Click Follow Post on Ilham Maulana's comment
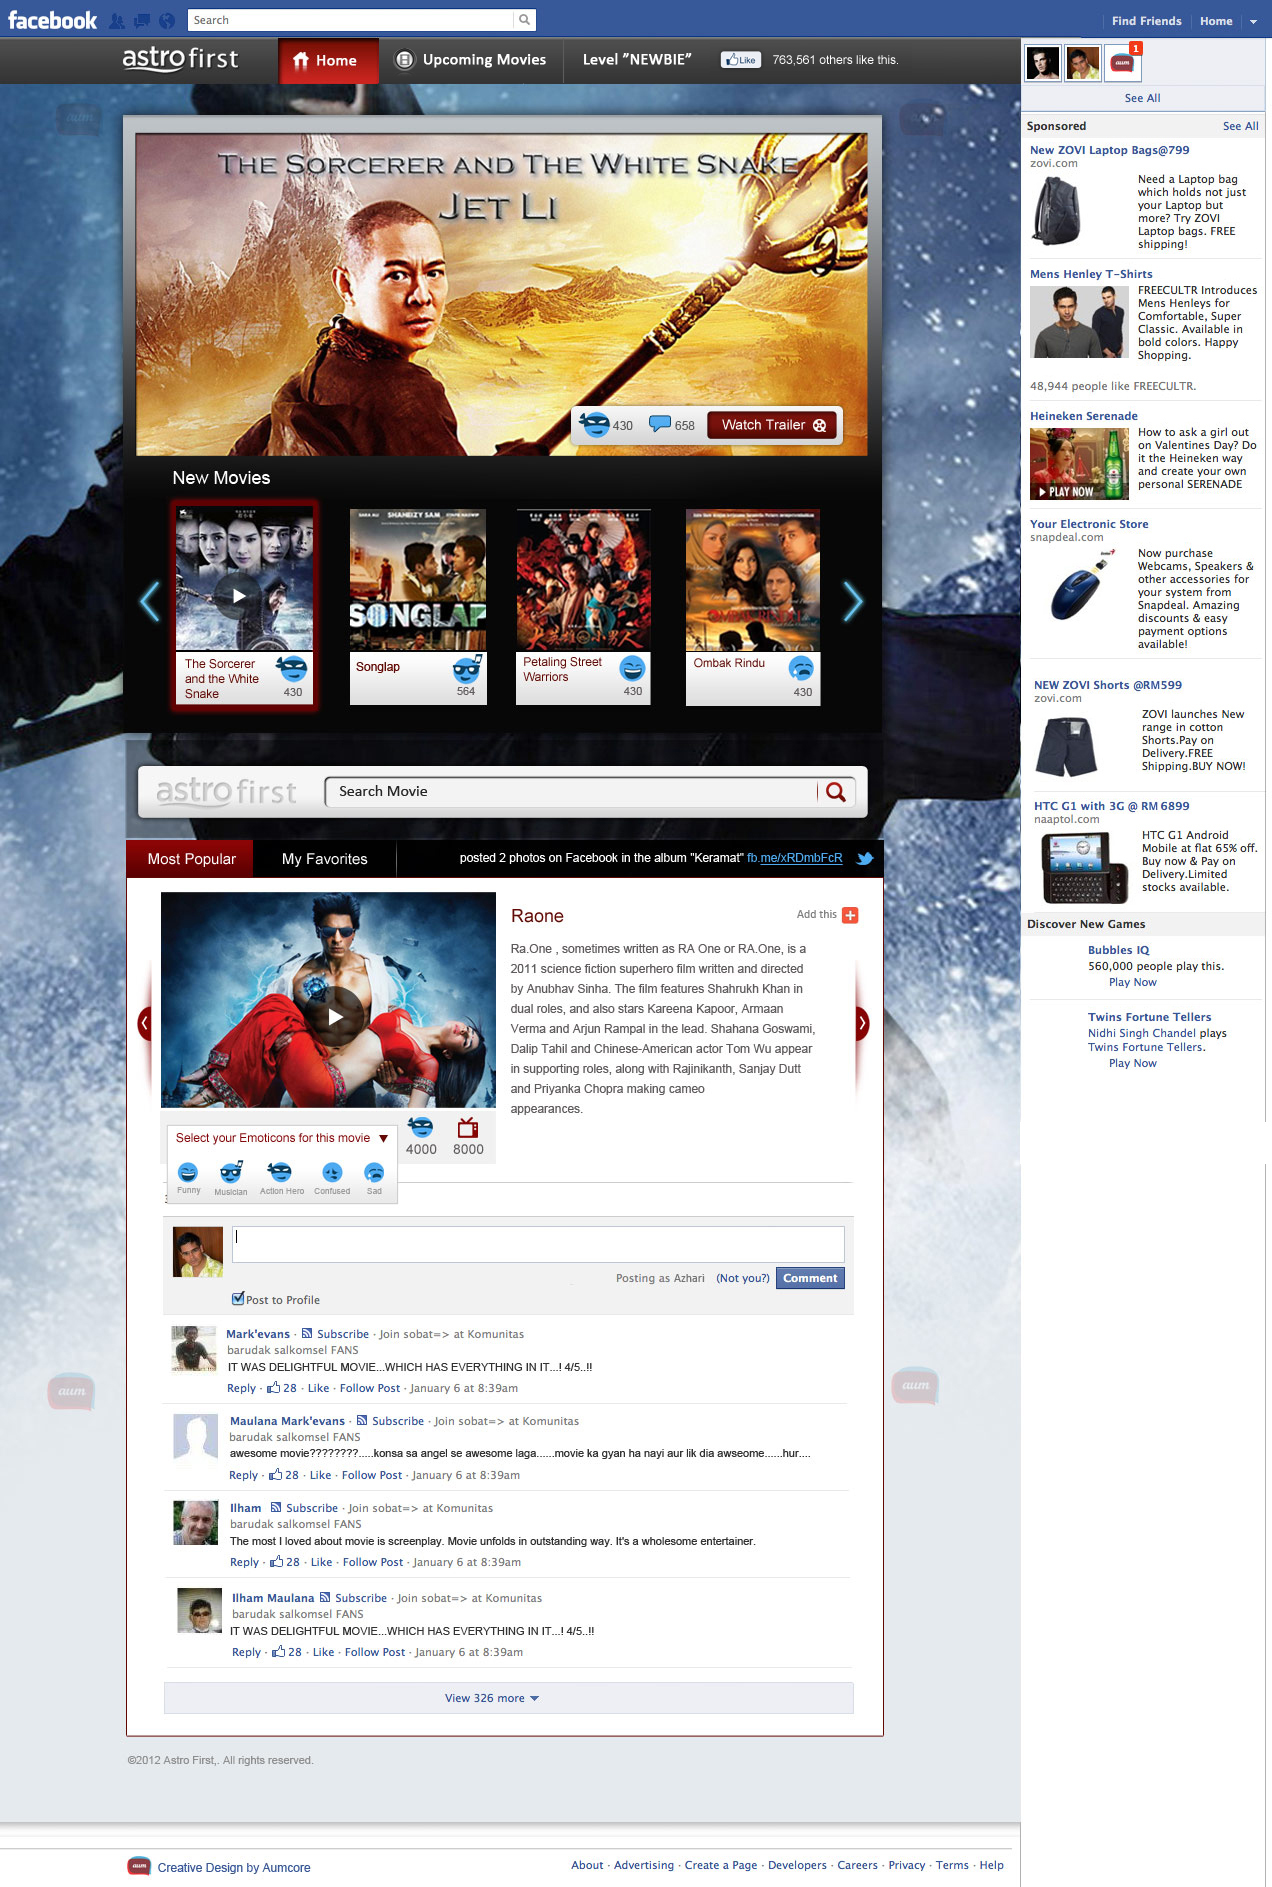The width and height of the screenshot is (1272, 1887). 375,1652
